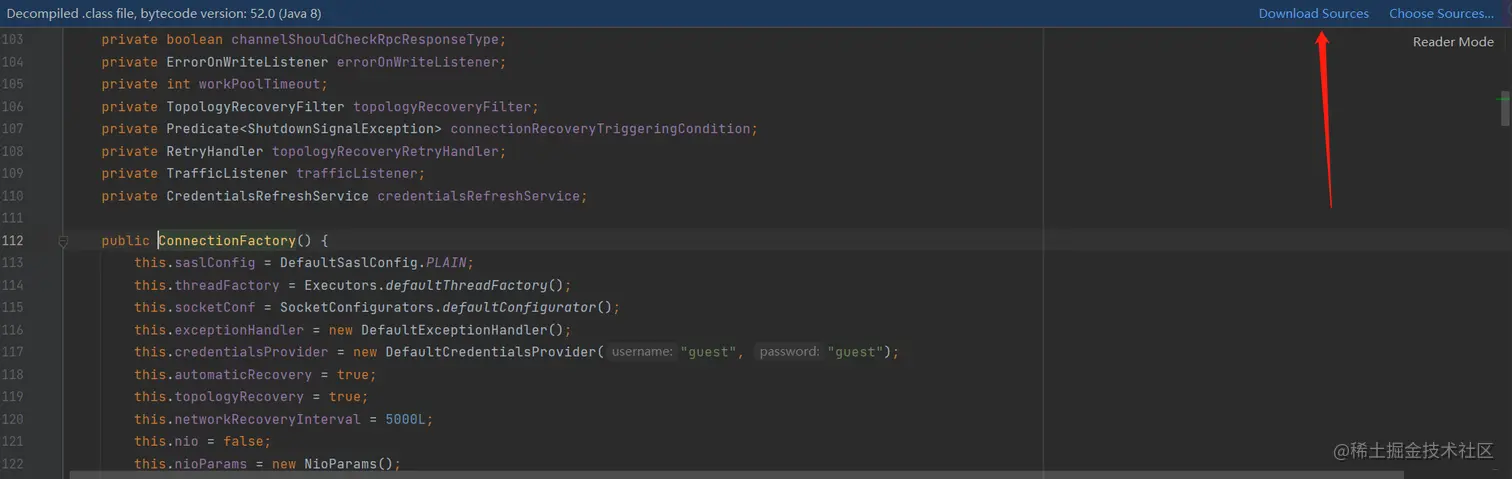
Task: Click the 'password:' parameter hint
Action: 790,352
